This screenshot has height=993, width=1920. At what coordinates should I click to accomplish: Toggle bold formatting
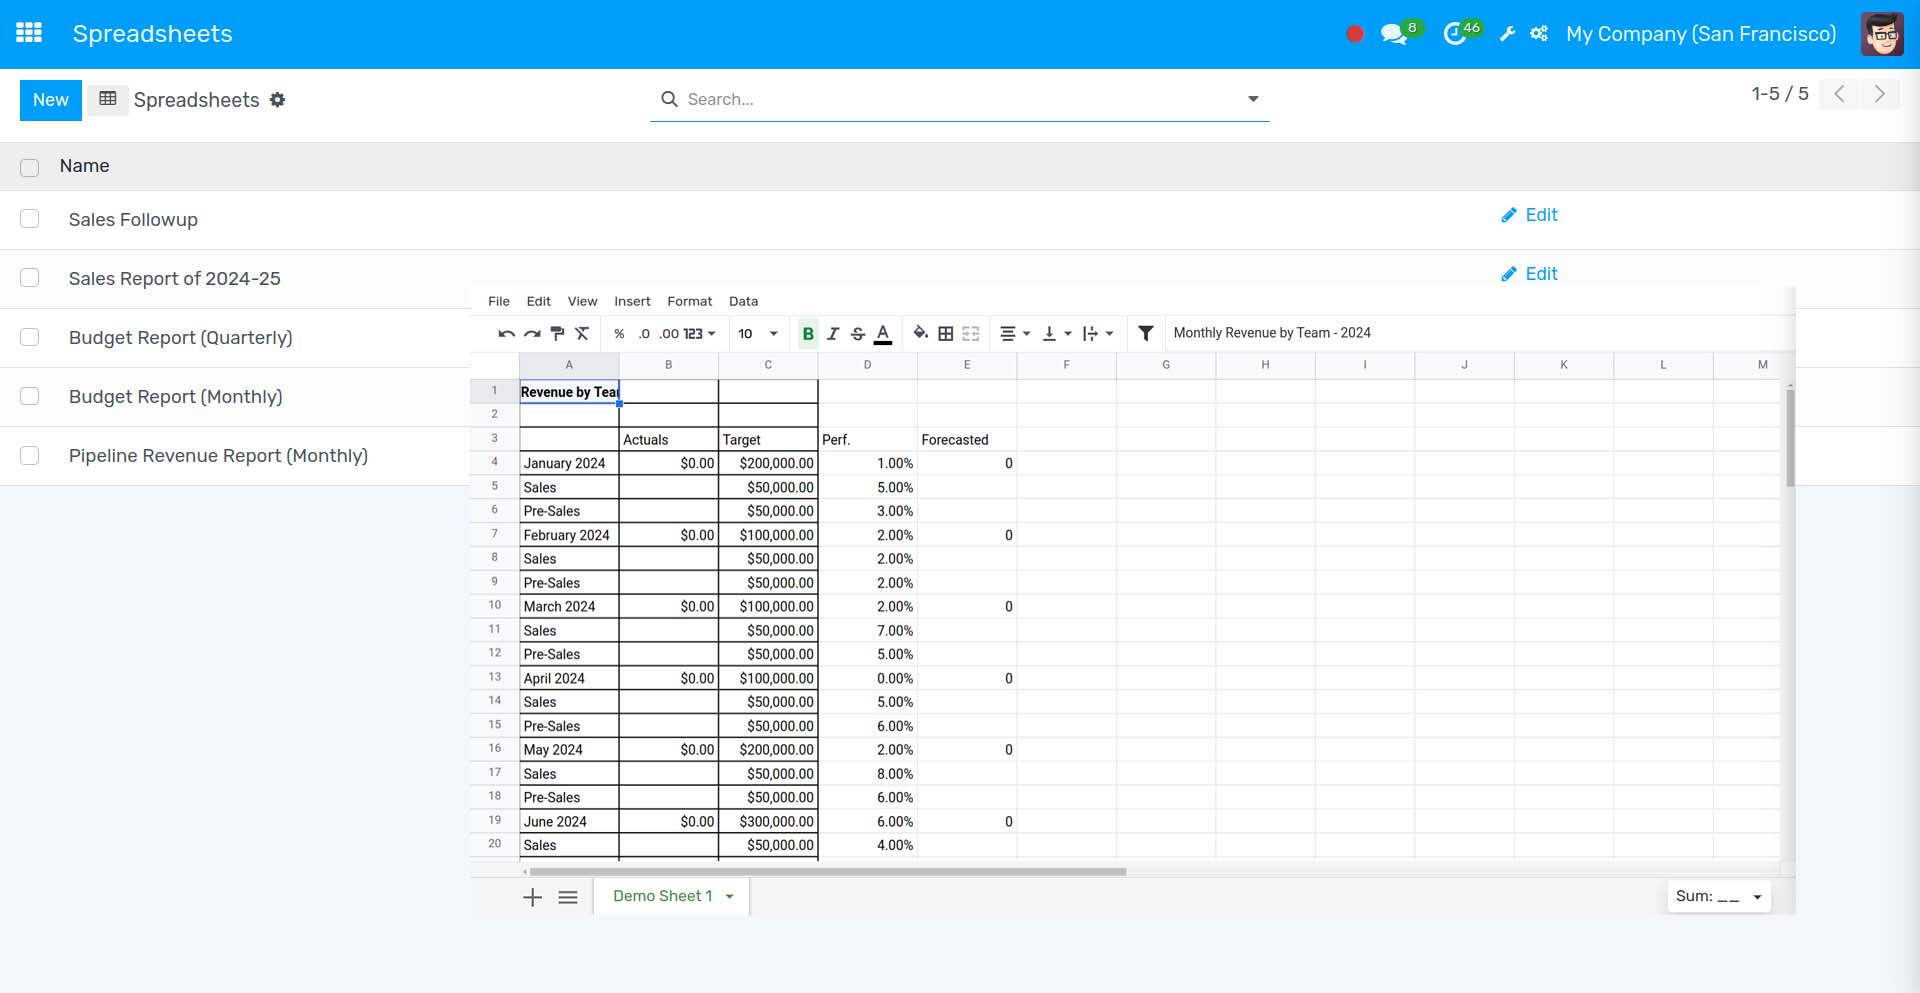tap(808, 334)
